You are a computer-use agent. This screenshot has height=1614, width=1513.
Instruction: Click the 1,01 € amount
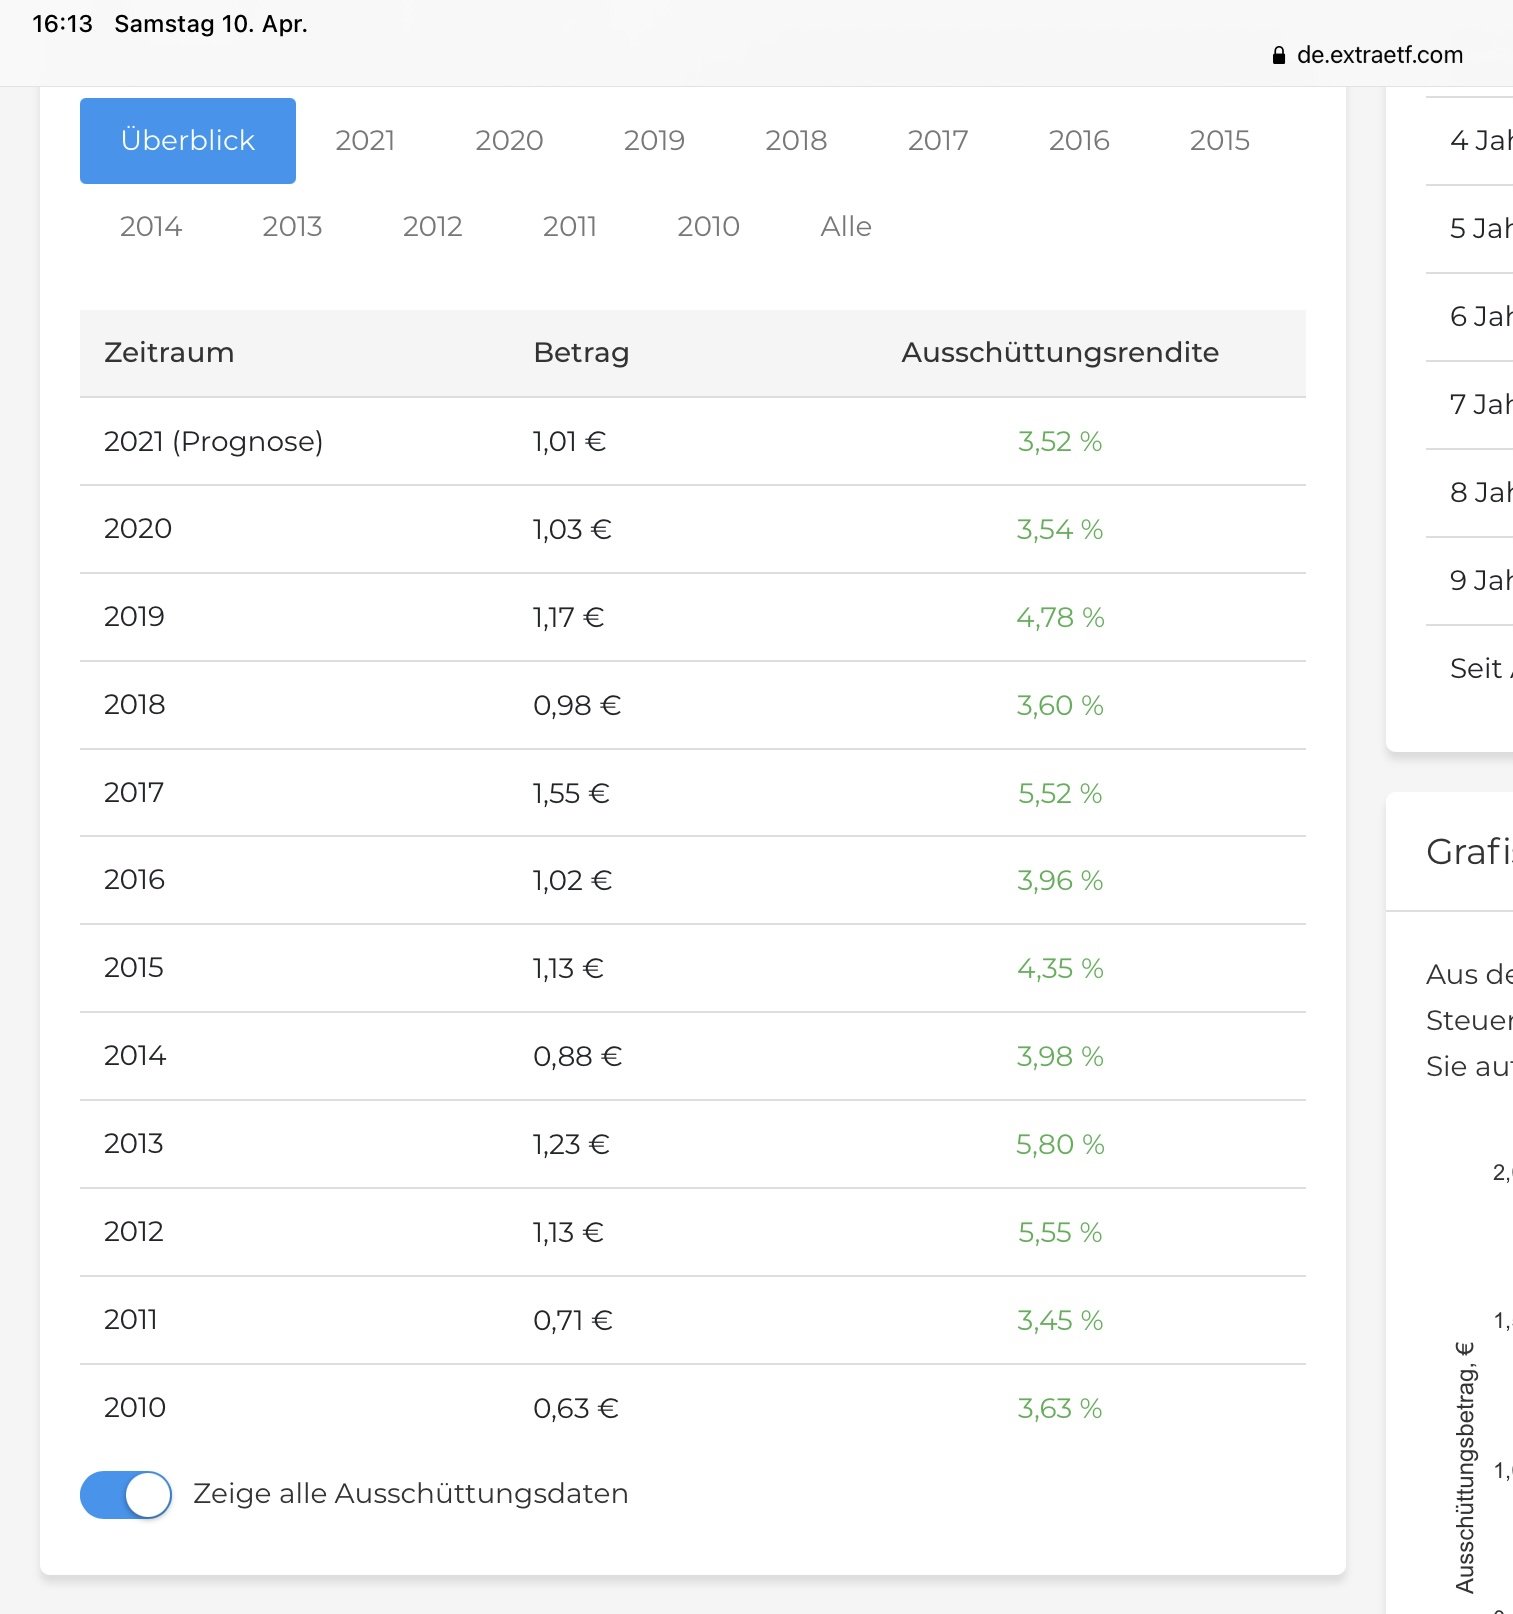click(x=569, y=442)
